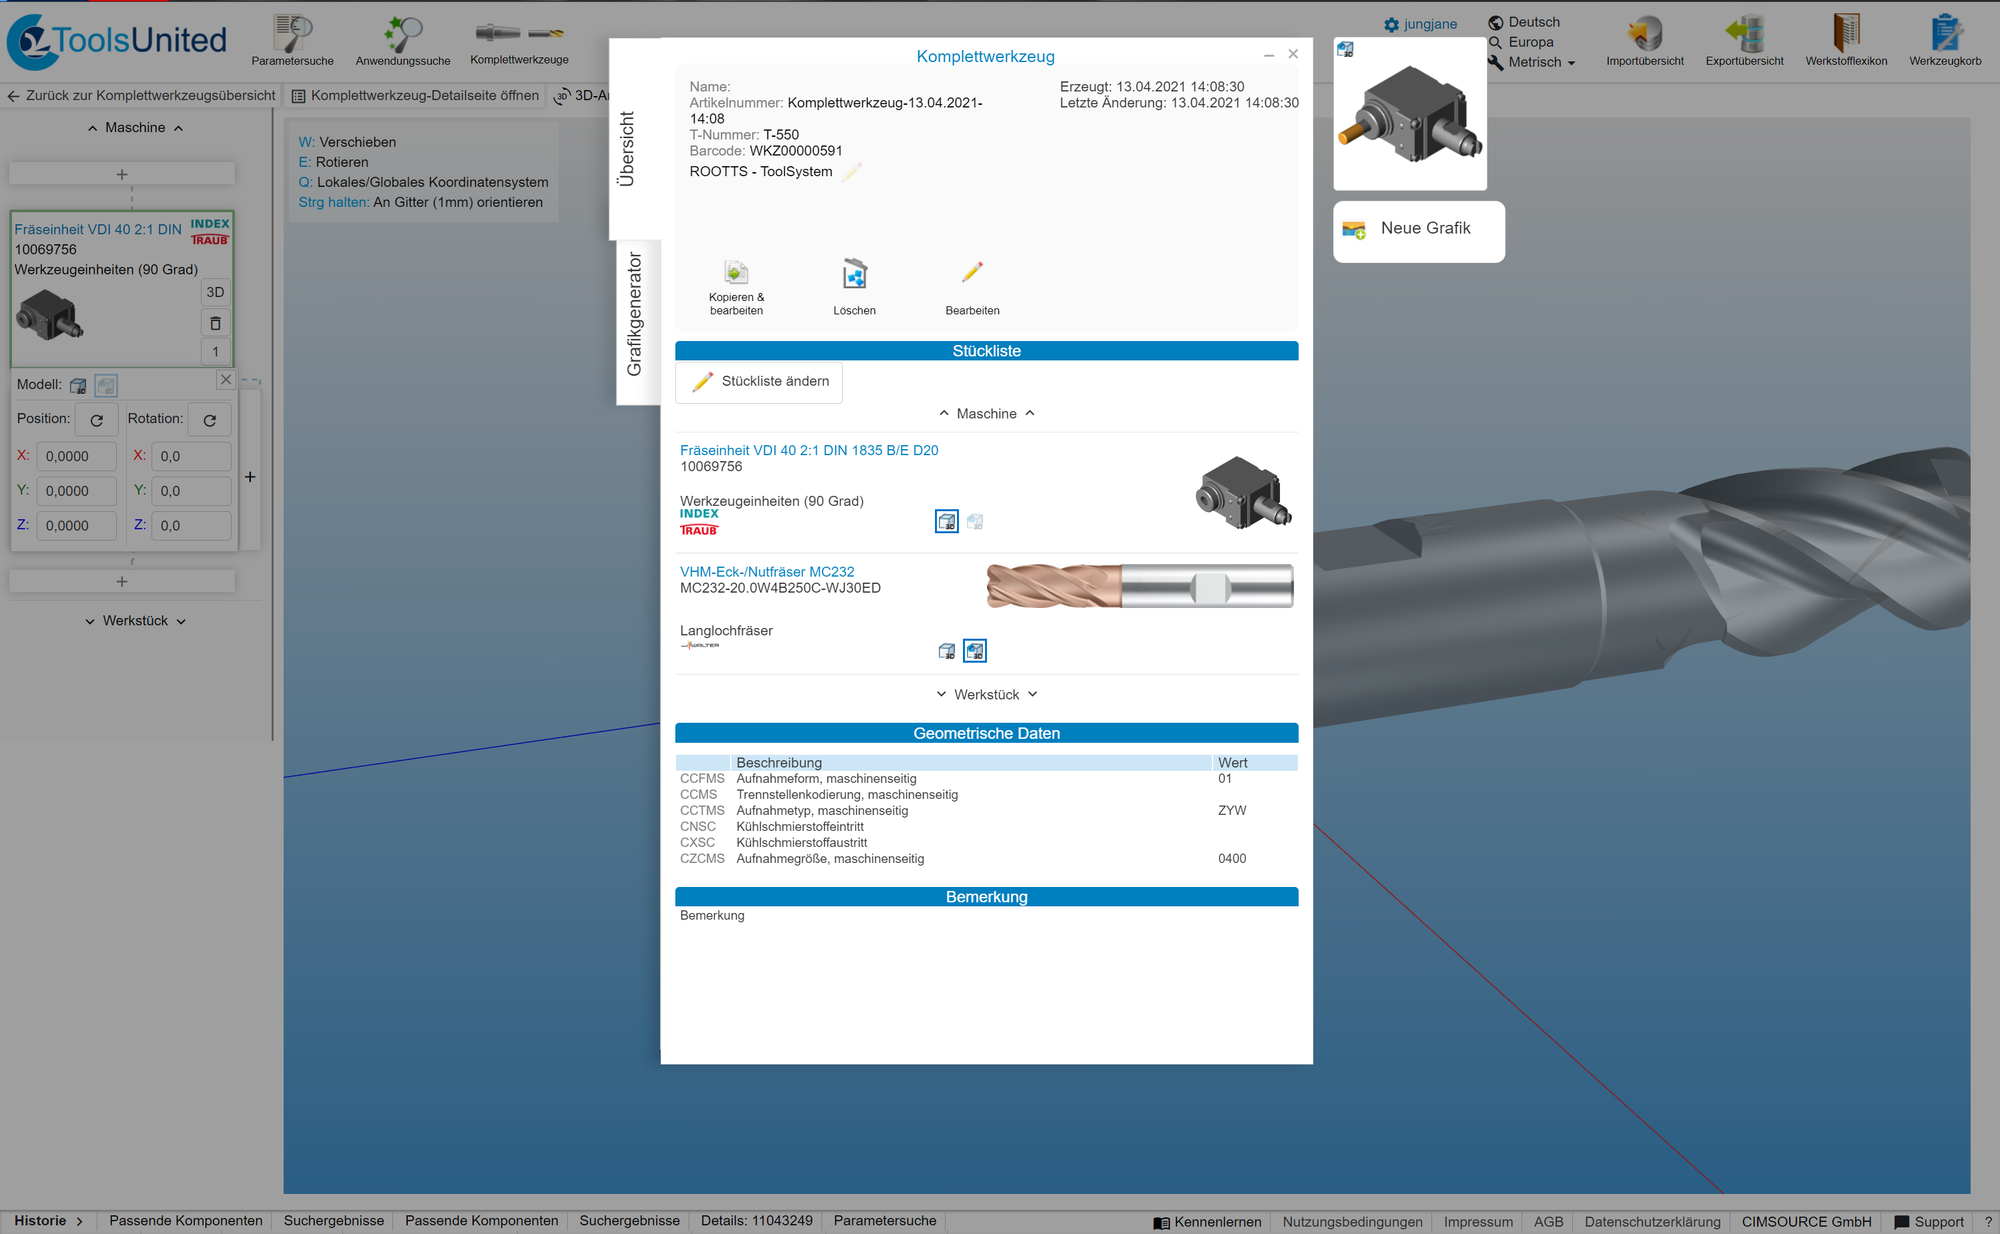Reset Position with the refresh icon
Image resolution: width=2000 pixels, height=1234 pixels.
pyautogui.click(x=97, y=420)
